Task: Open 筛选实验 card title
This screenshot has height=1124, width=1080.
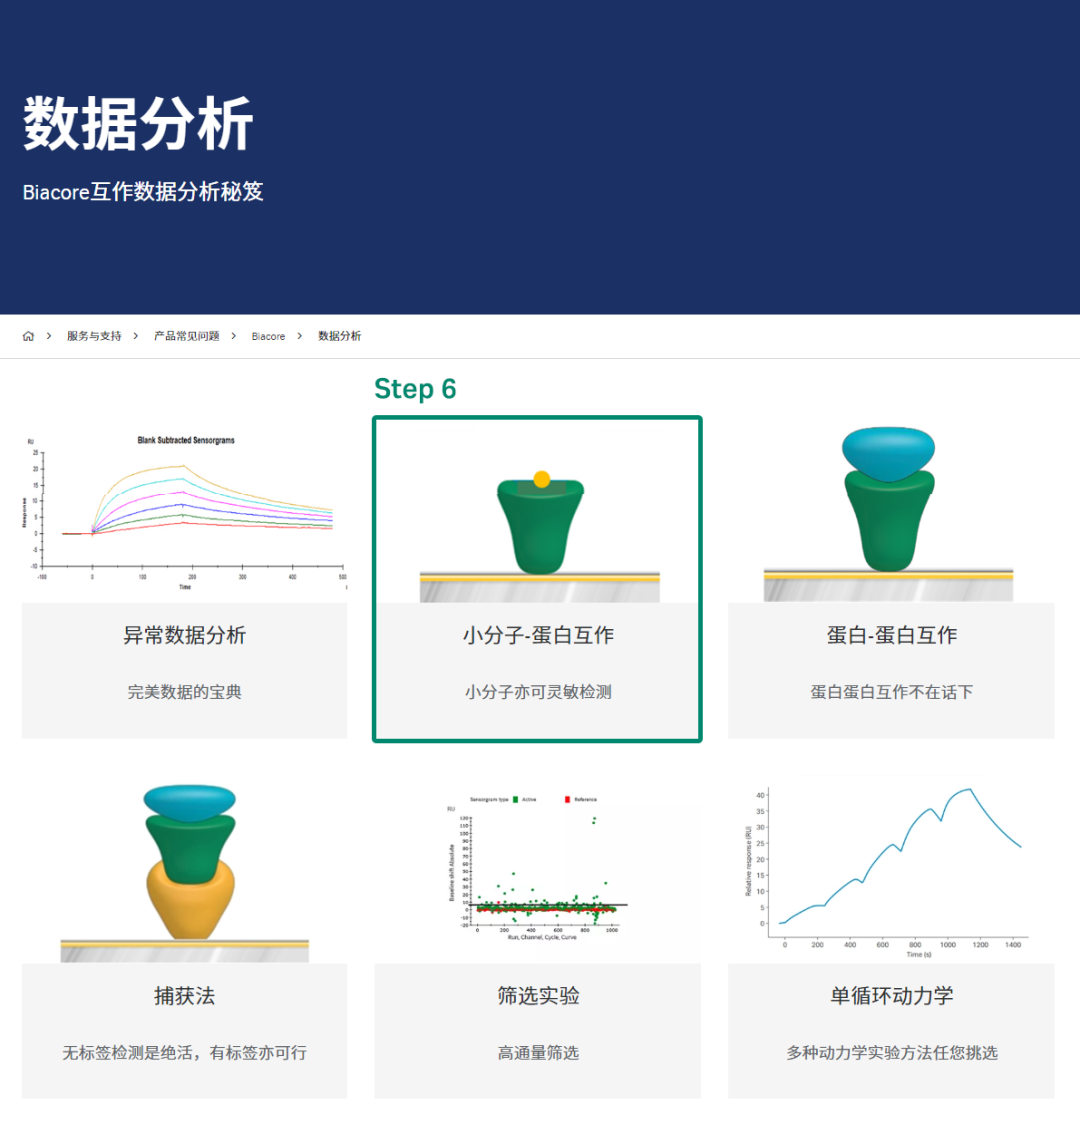Action: pos(538,996)
